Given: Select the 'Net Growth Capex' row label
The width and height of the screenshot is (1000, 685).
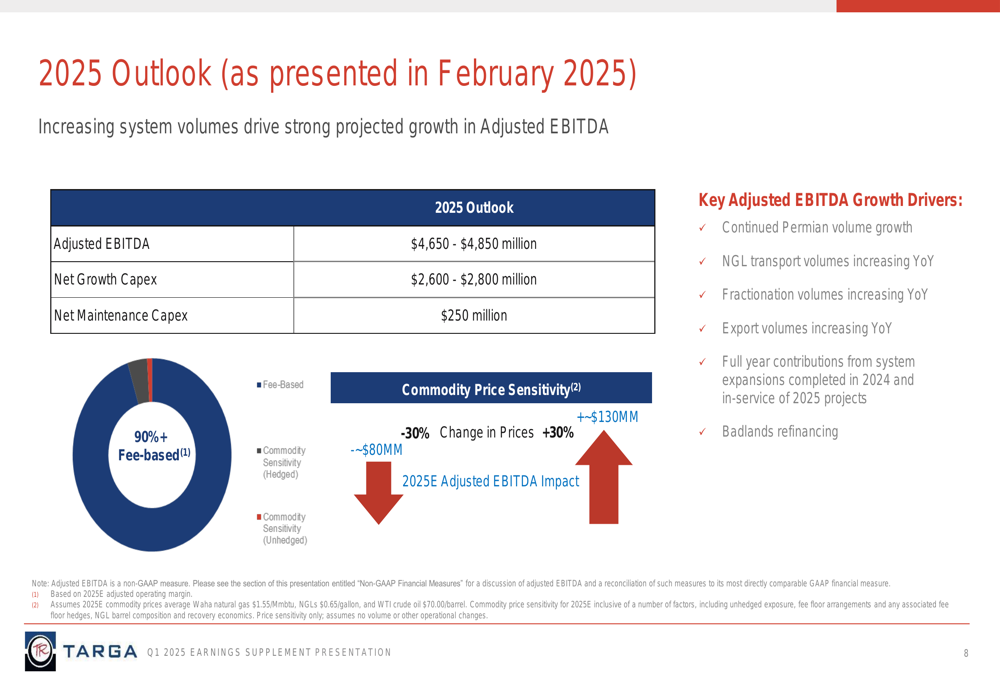Looking at the screenshot, I should pyautogui.click(x=105, y=279).
